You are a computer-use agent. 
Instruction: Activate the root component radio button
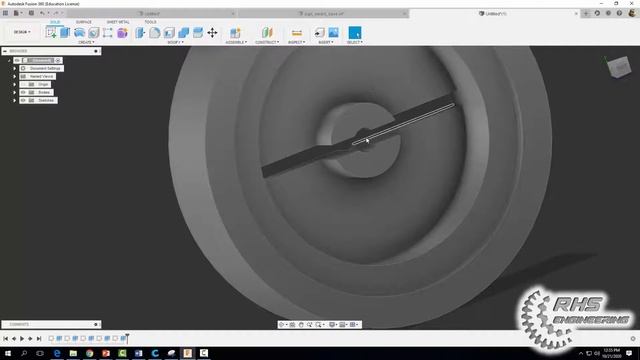[58, 60]
